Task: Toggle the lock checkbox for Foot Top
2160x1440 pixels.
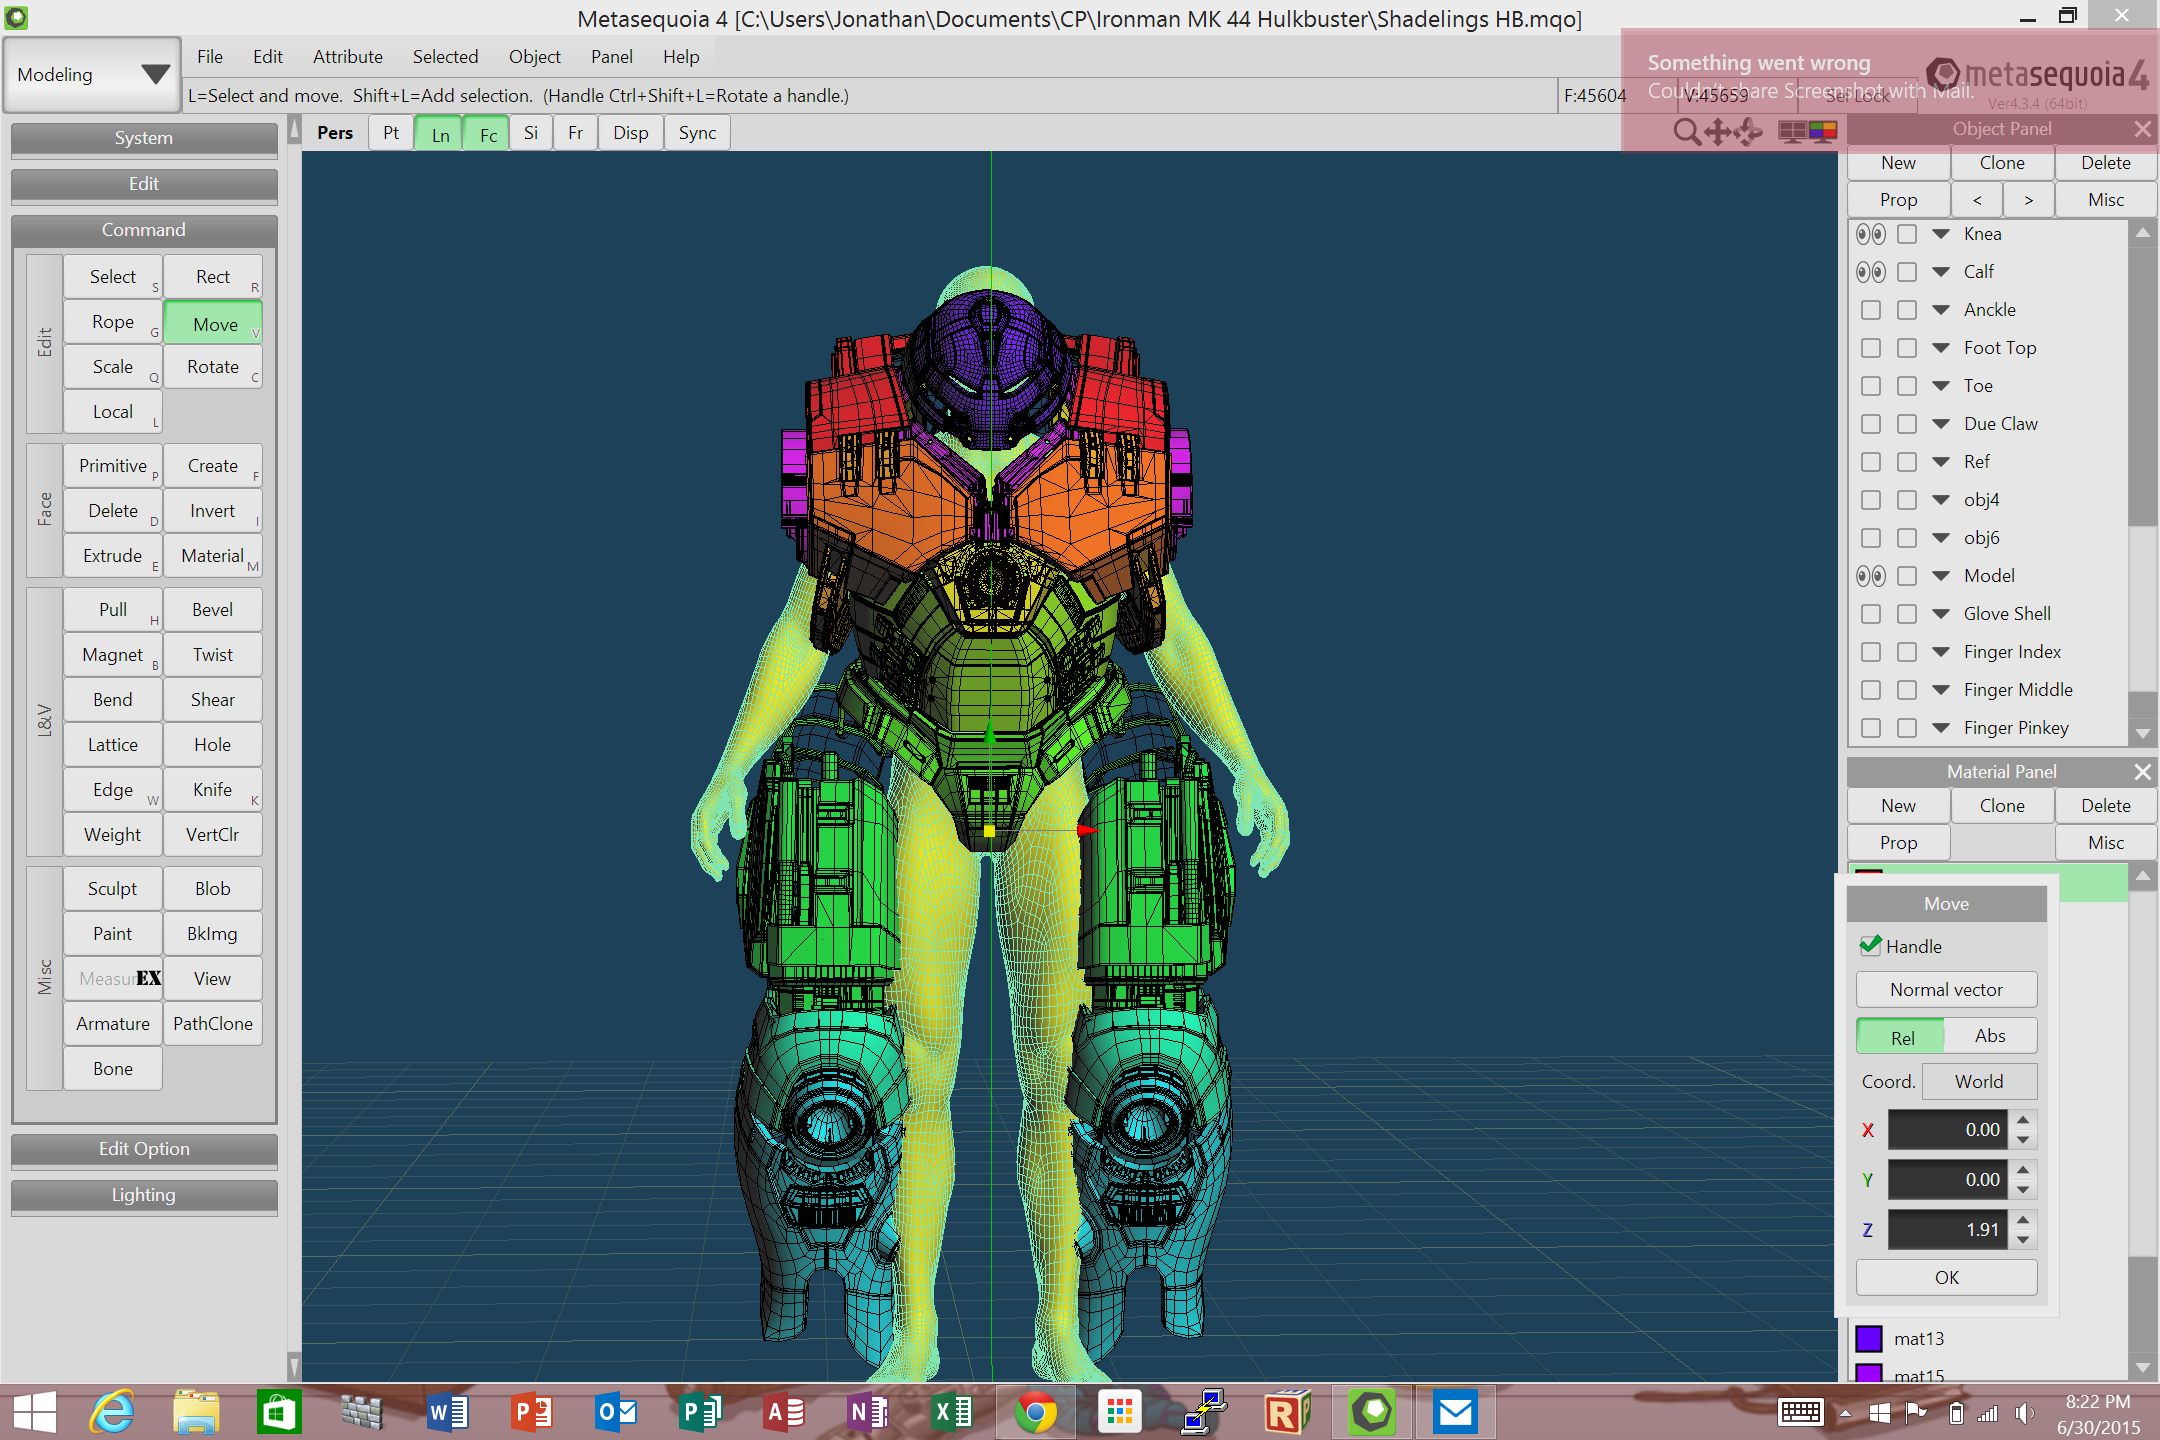Action: click(1907, 348)
